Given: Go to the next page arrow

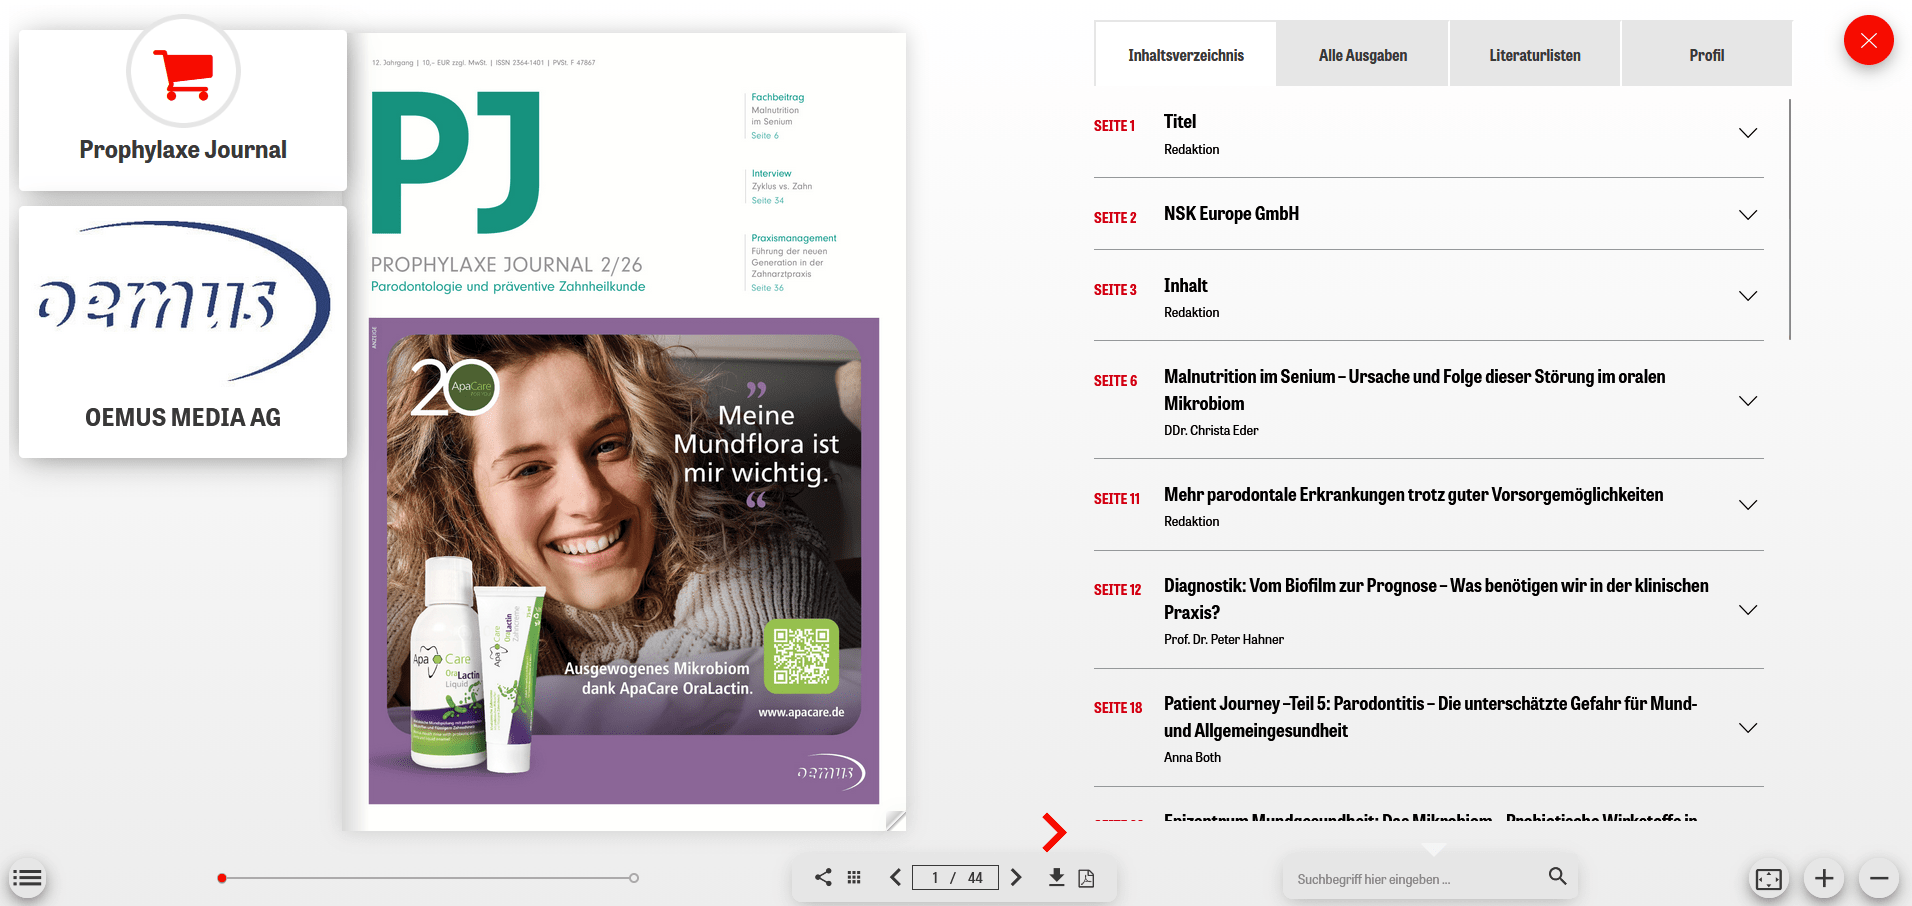Looking at the screenshot, I should 1016,877.
